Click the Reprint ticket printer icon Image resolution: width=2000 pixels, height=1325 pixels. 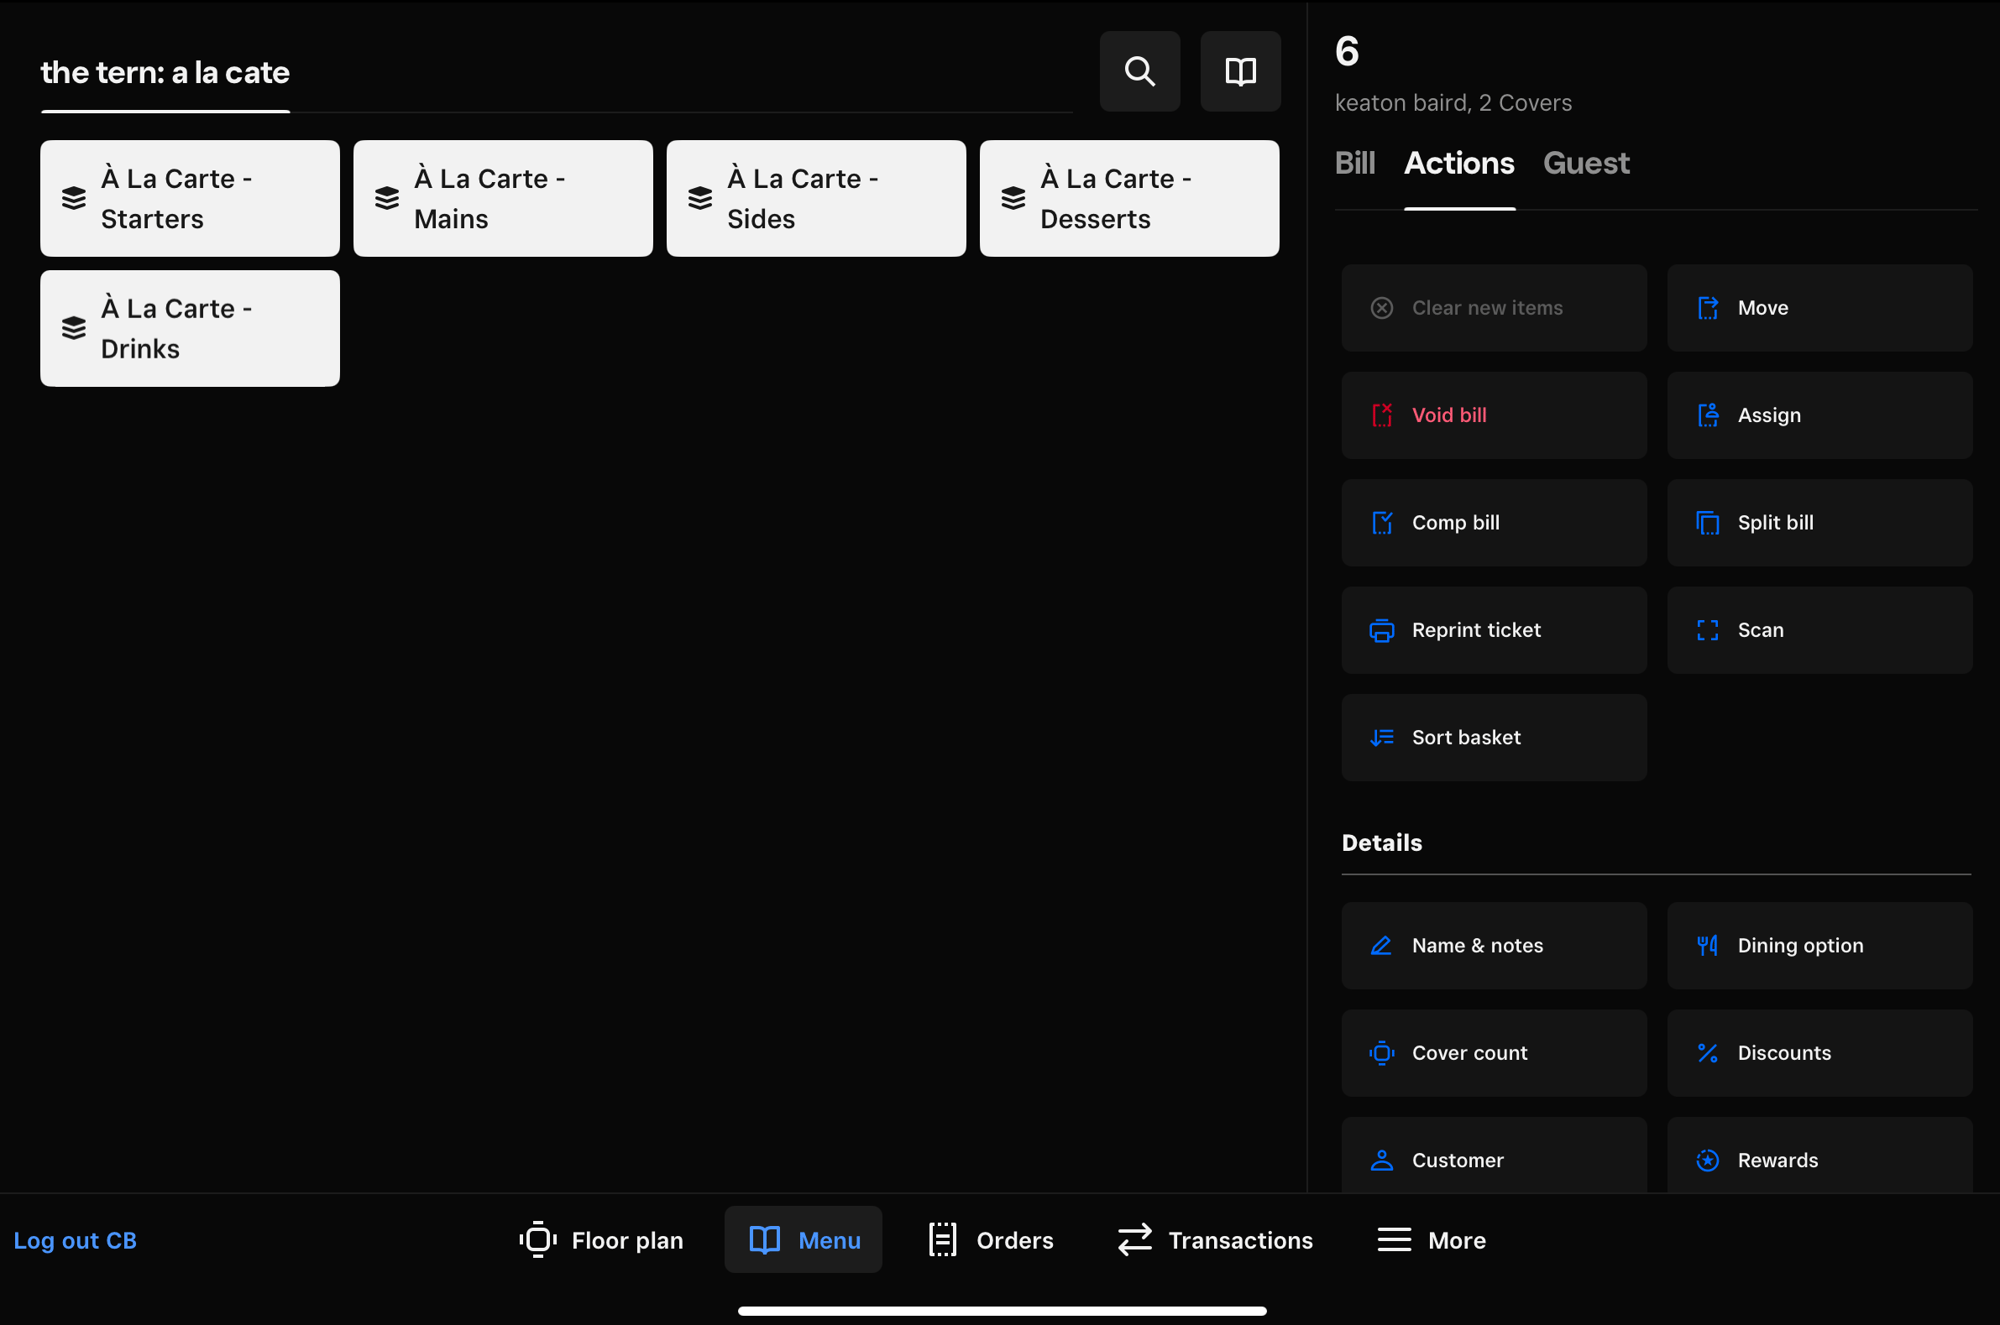click(x=1381, y=630)
